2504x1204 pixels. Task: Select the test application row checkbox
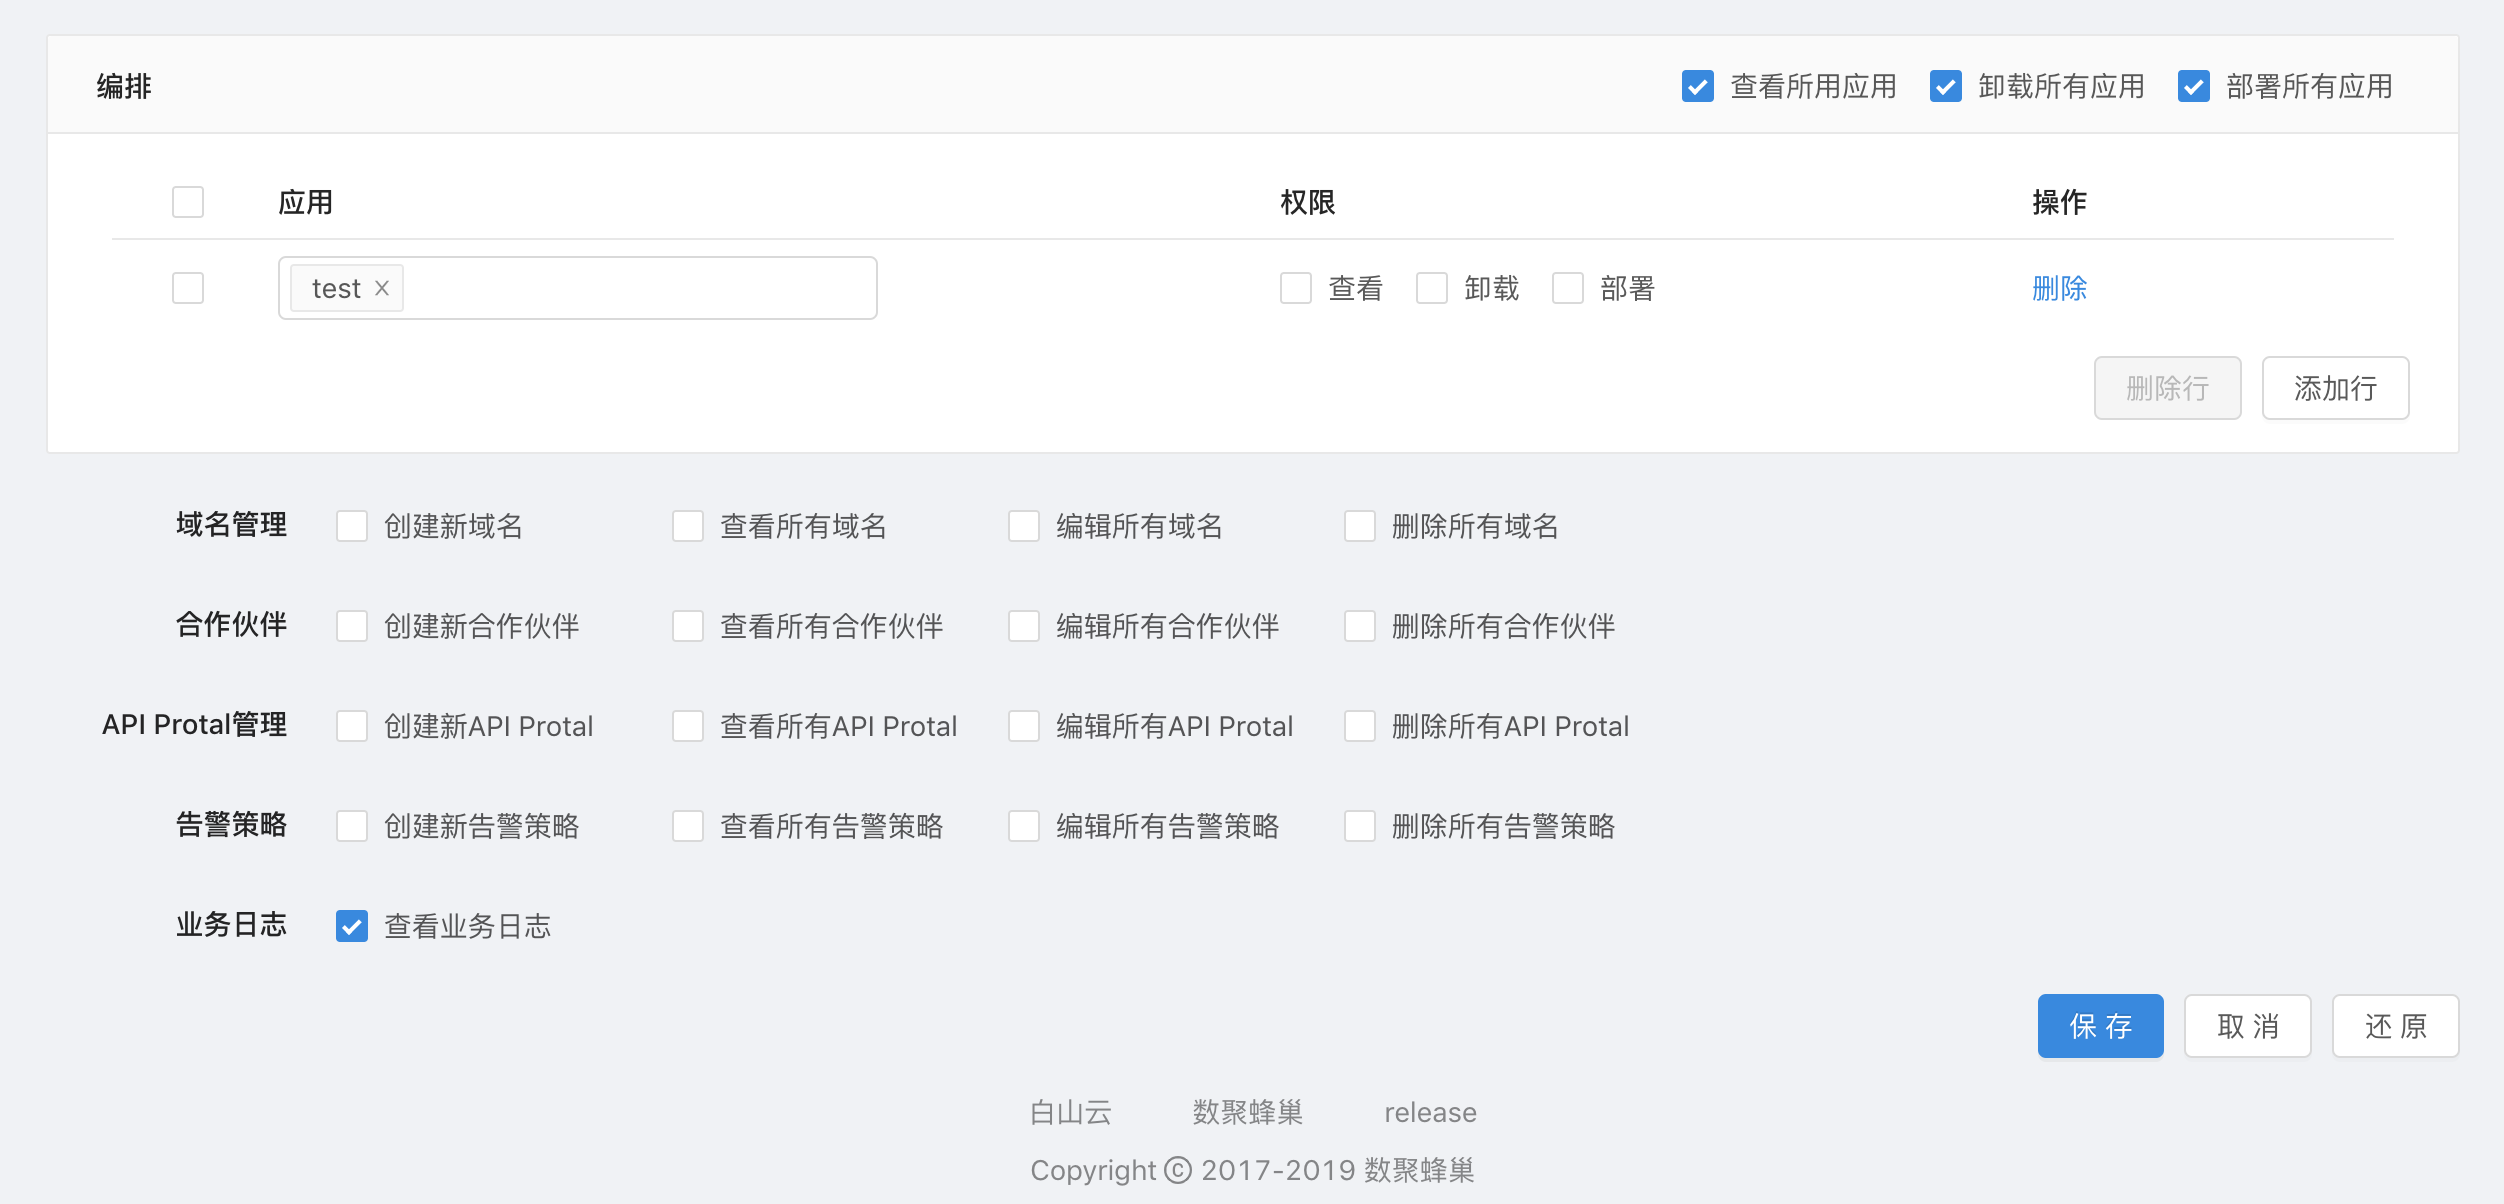pos(188,288)
